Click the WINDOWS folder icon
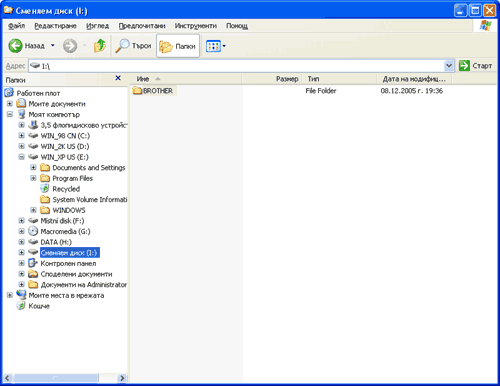The width and height of the screenshot is (500, 386). pyautogui.click(x=45, y=210)
